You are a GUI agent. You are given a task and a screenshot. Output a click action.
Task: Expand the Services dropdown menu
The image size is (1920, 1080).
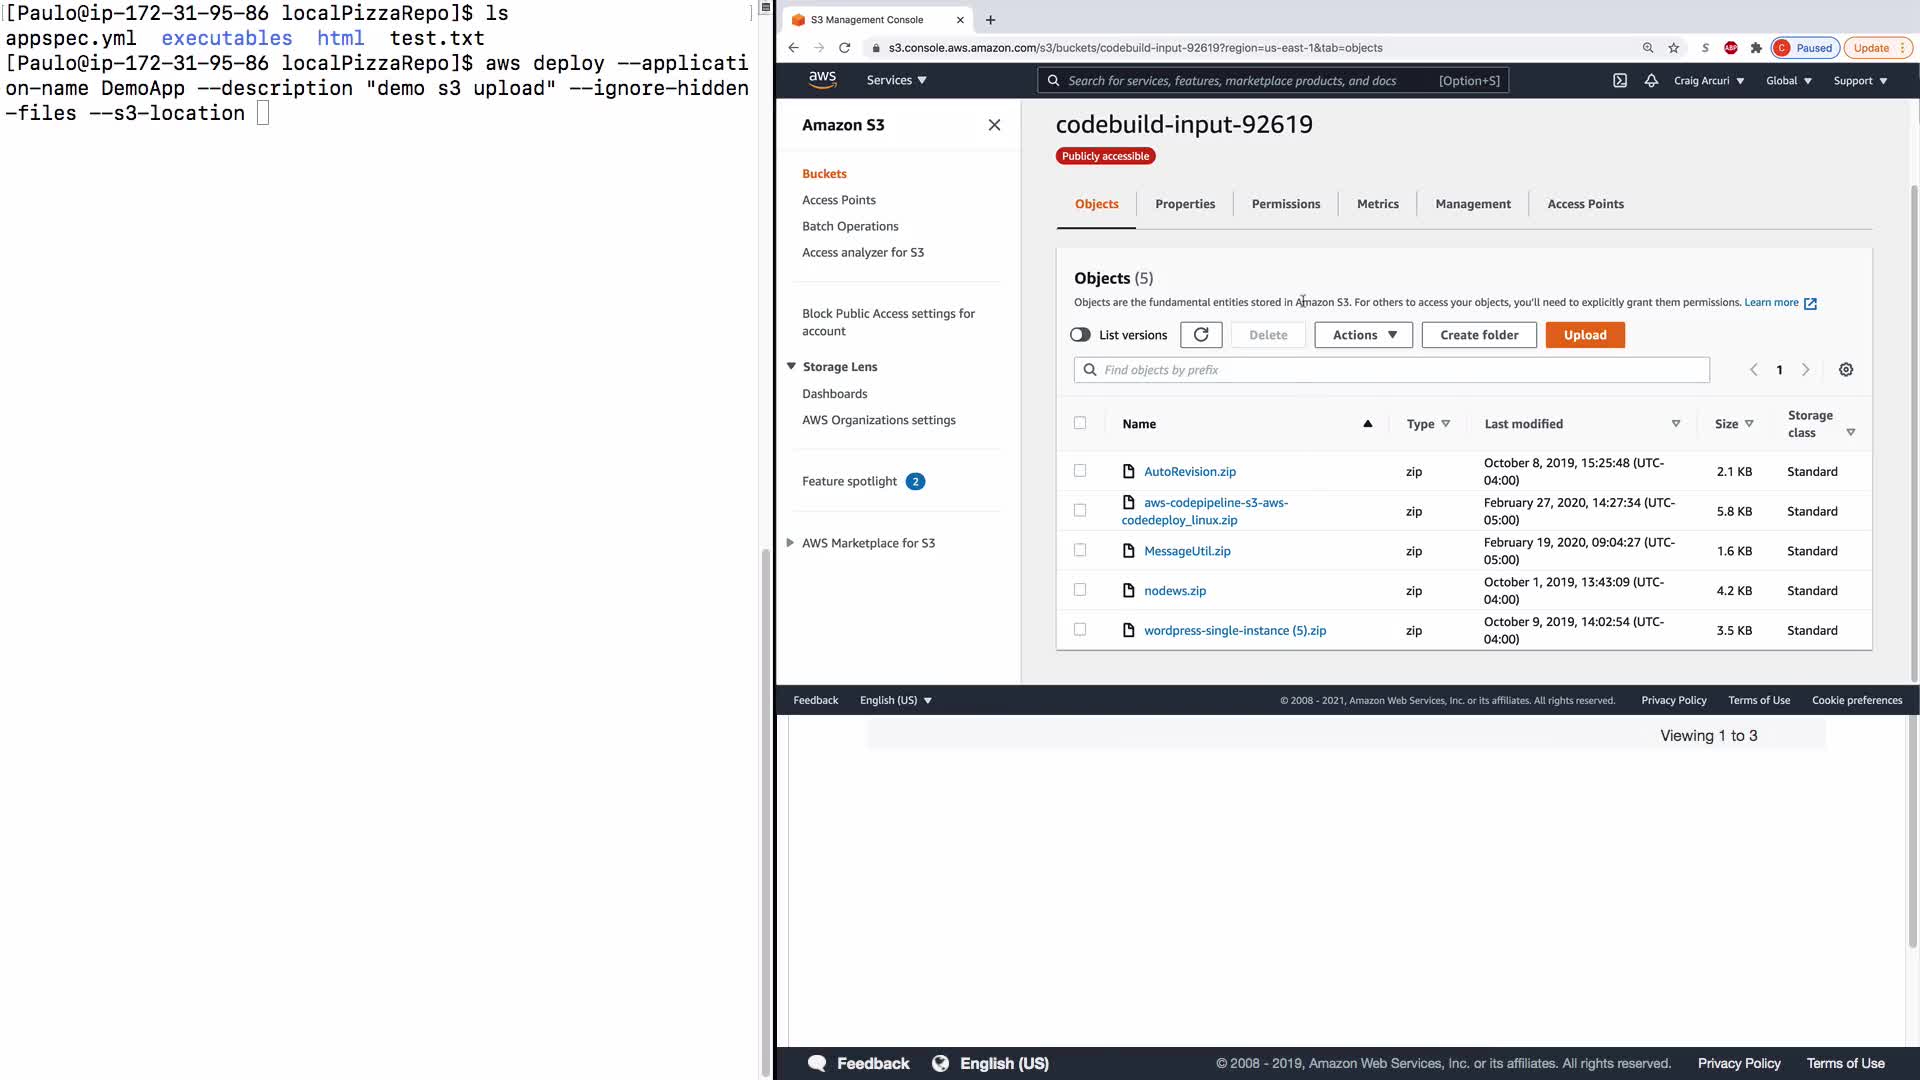coord(896,80)
